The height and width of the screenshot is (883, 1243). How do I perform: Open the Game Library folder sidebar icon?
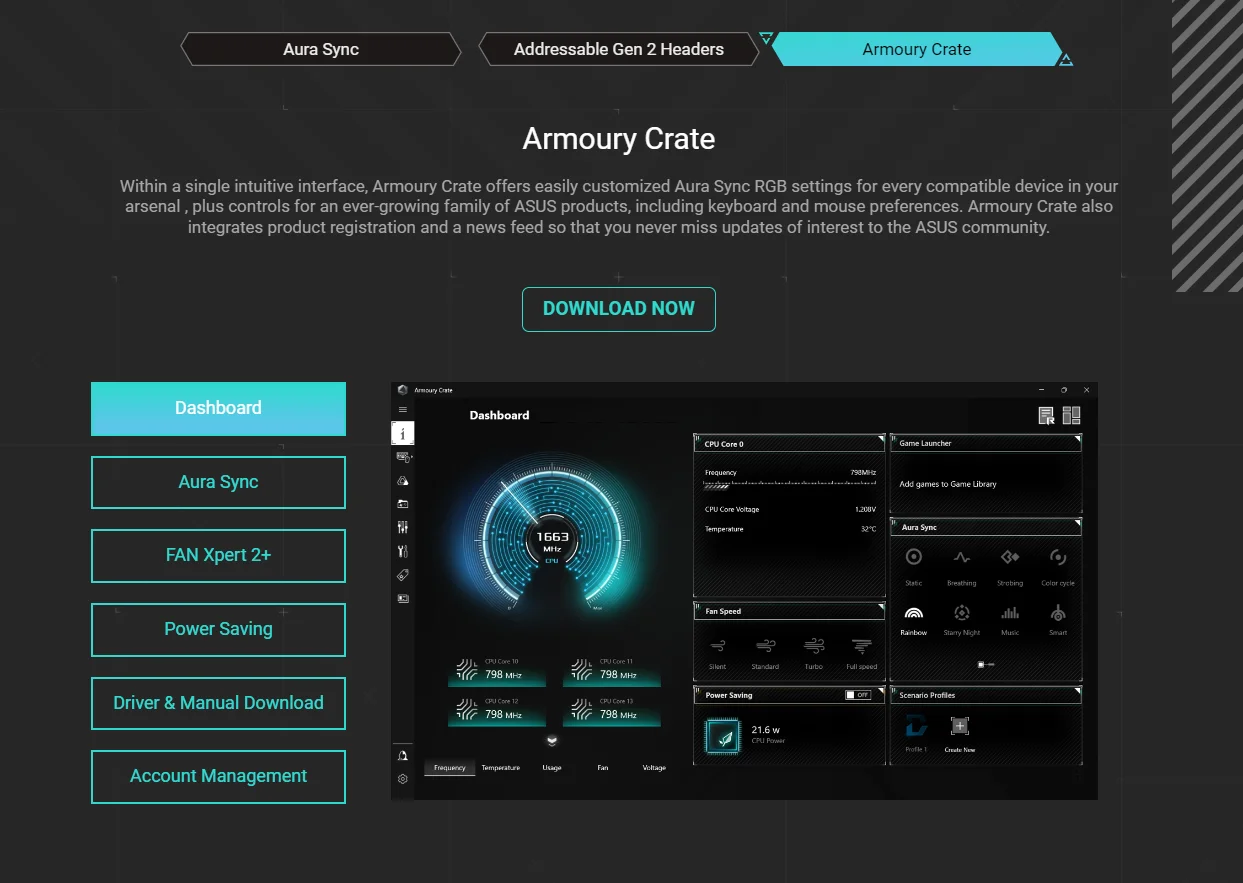tap(403, 504)
